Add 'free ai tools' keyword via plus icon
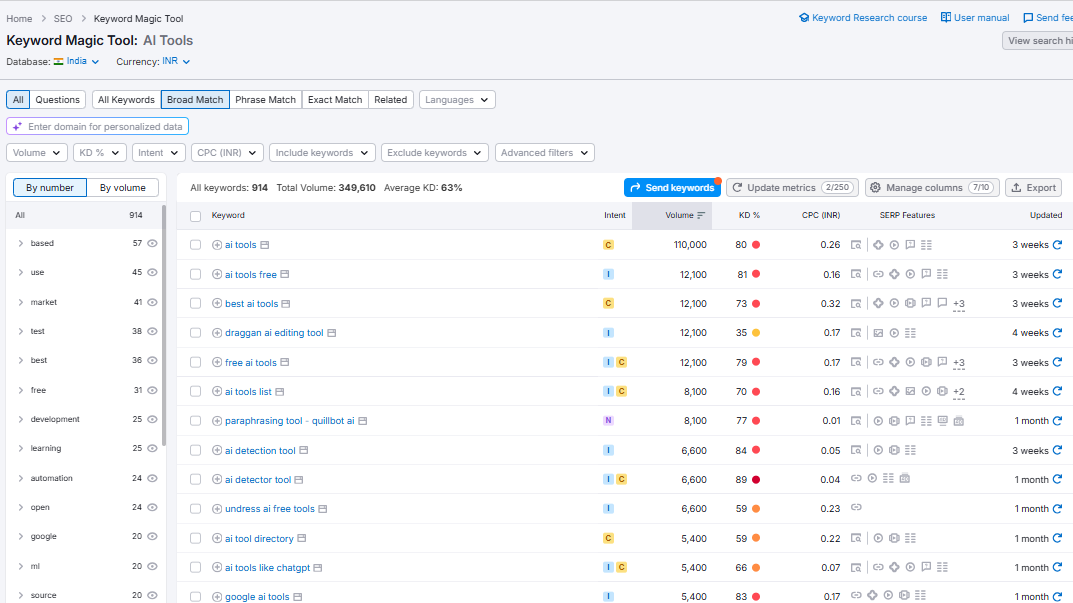This screenshot has width=1073, height=603. tap(217, 362)
